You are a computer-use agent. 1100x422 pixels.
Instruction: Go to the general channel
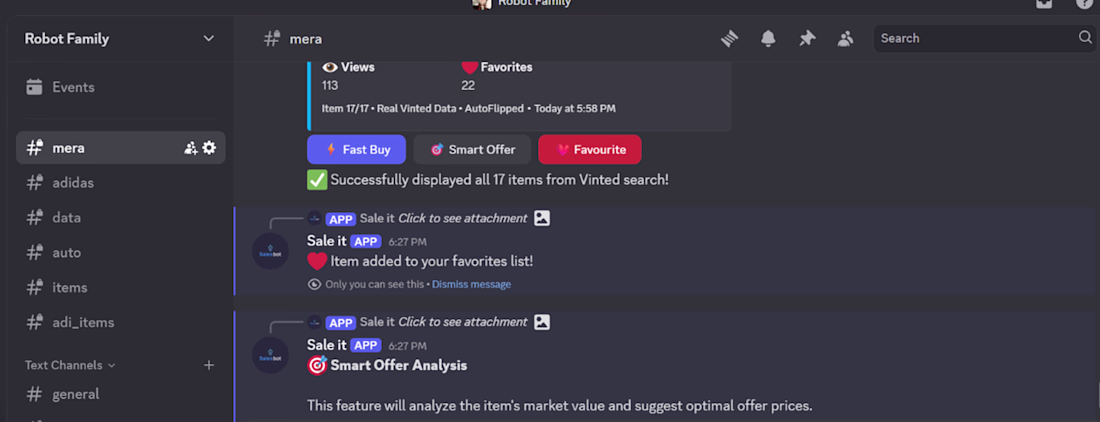point(76,394)
